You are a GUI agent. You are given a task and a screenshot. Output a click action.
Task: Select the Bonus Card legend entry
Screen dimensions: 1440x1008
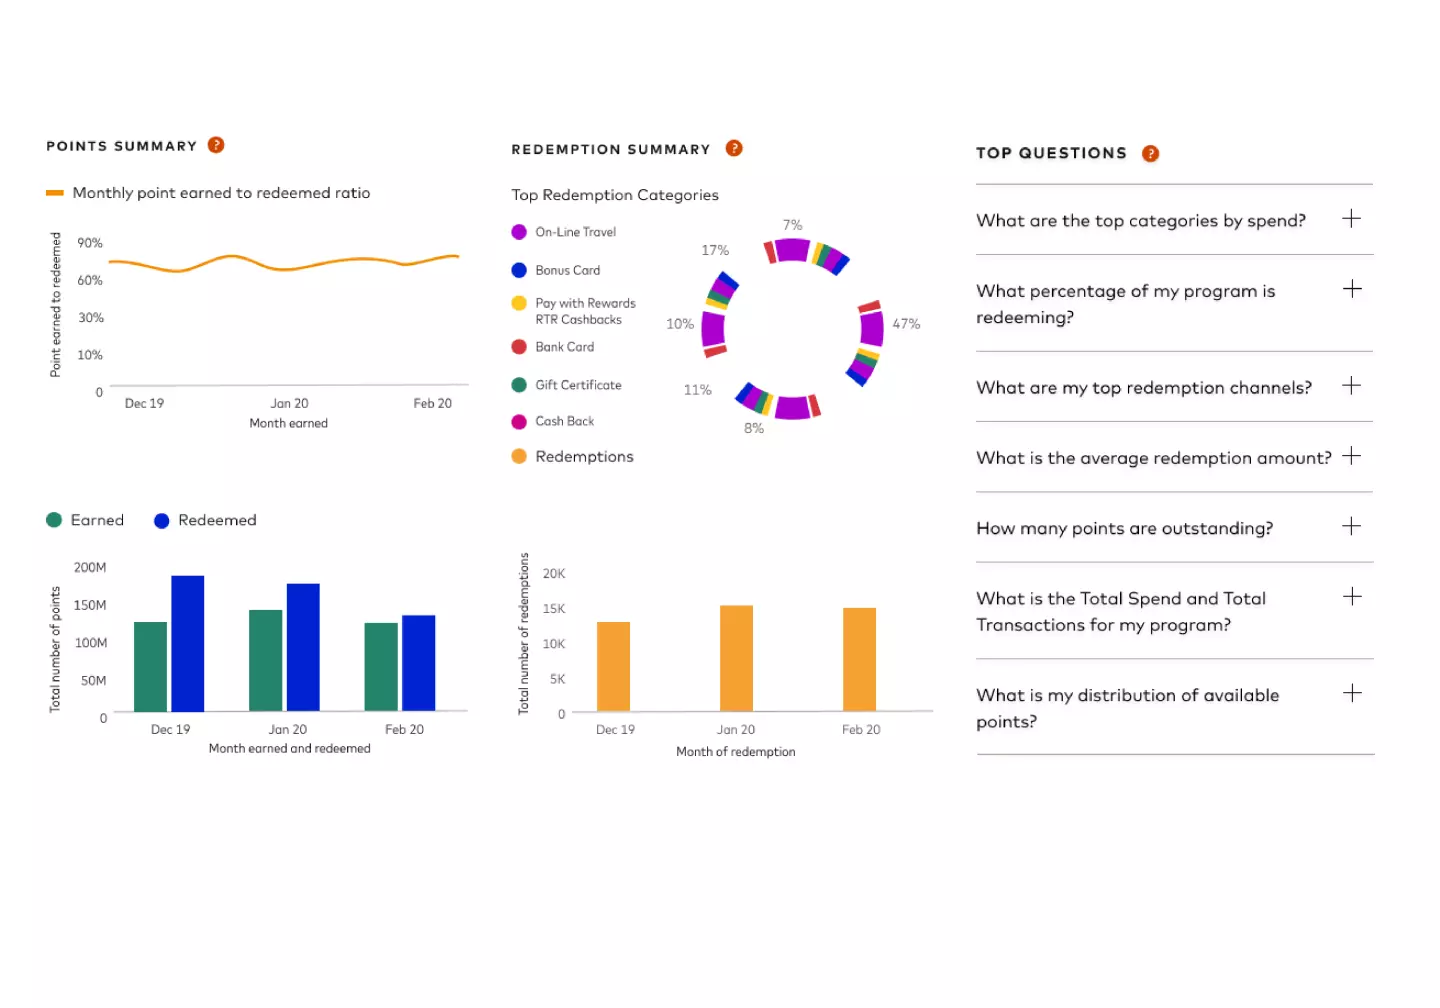point(556,270)
